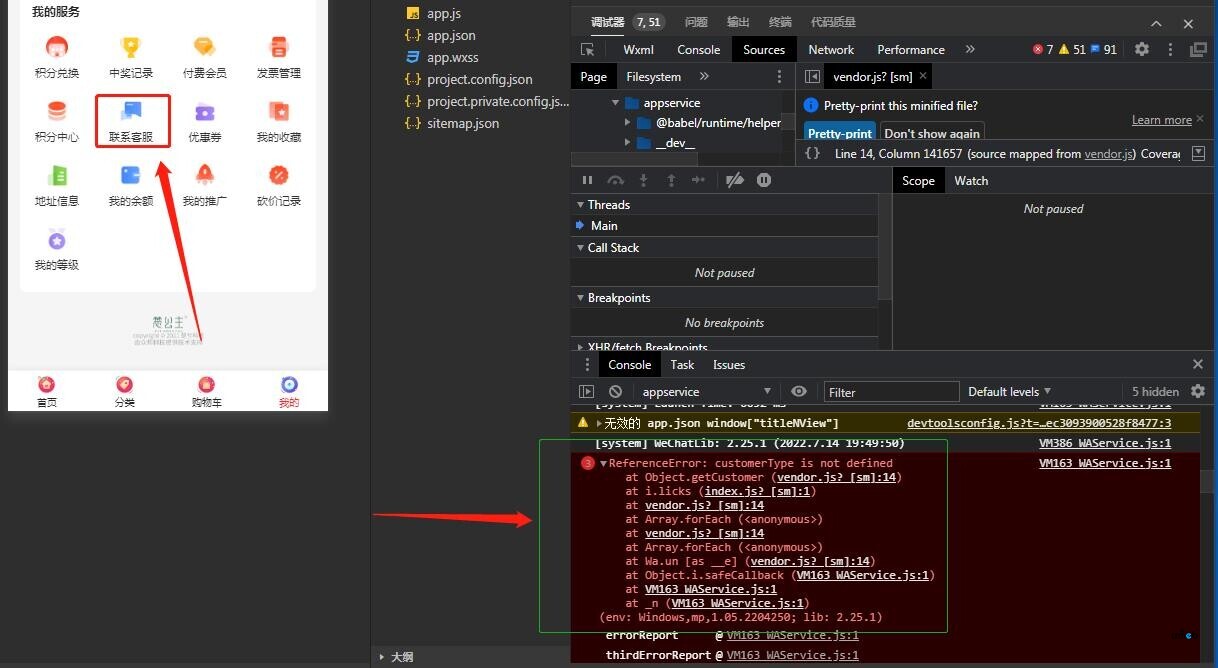Click the red error count badge
The height and width of the screenshot is (668, 1218).
pos(1043,49)
